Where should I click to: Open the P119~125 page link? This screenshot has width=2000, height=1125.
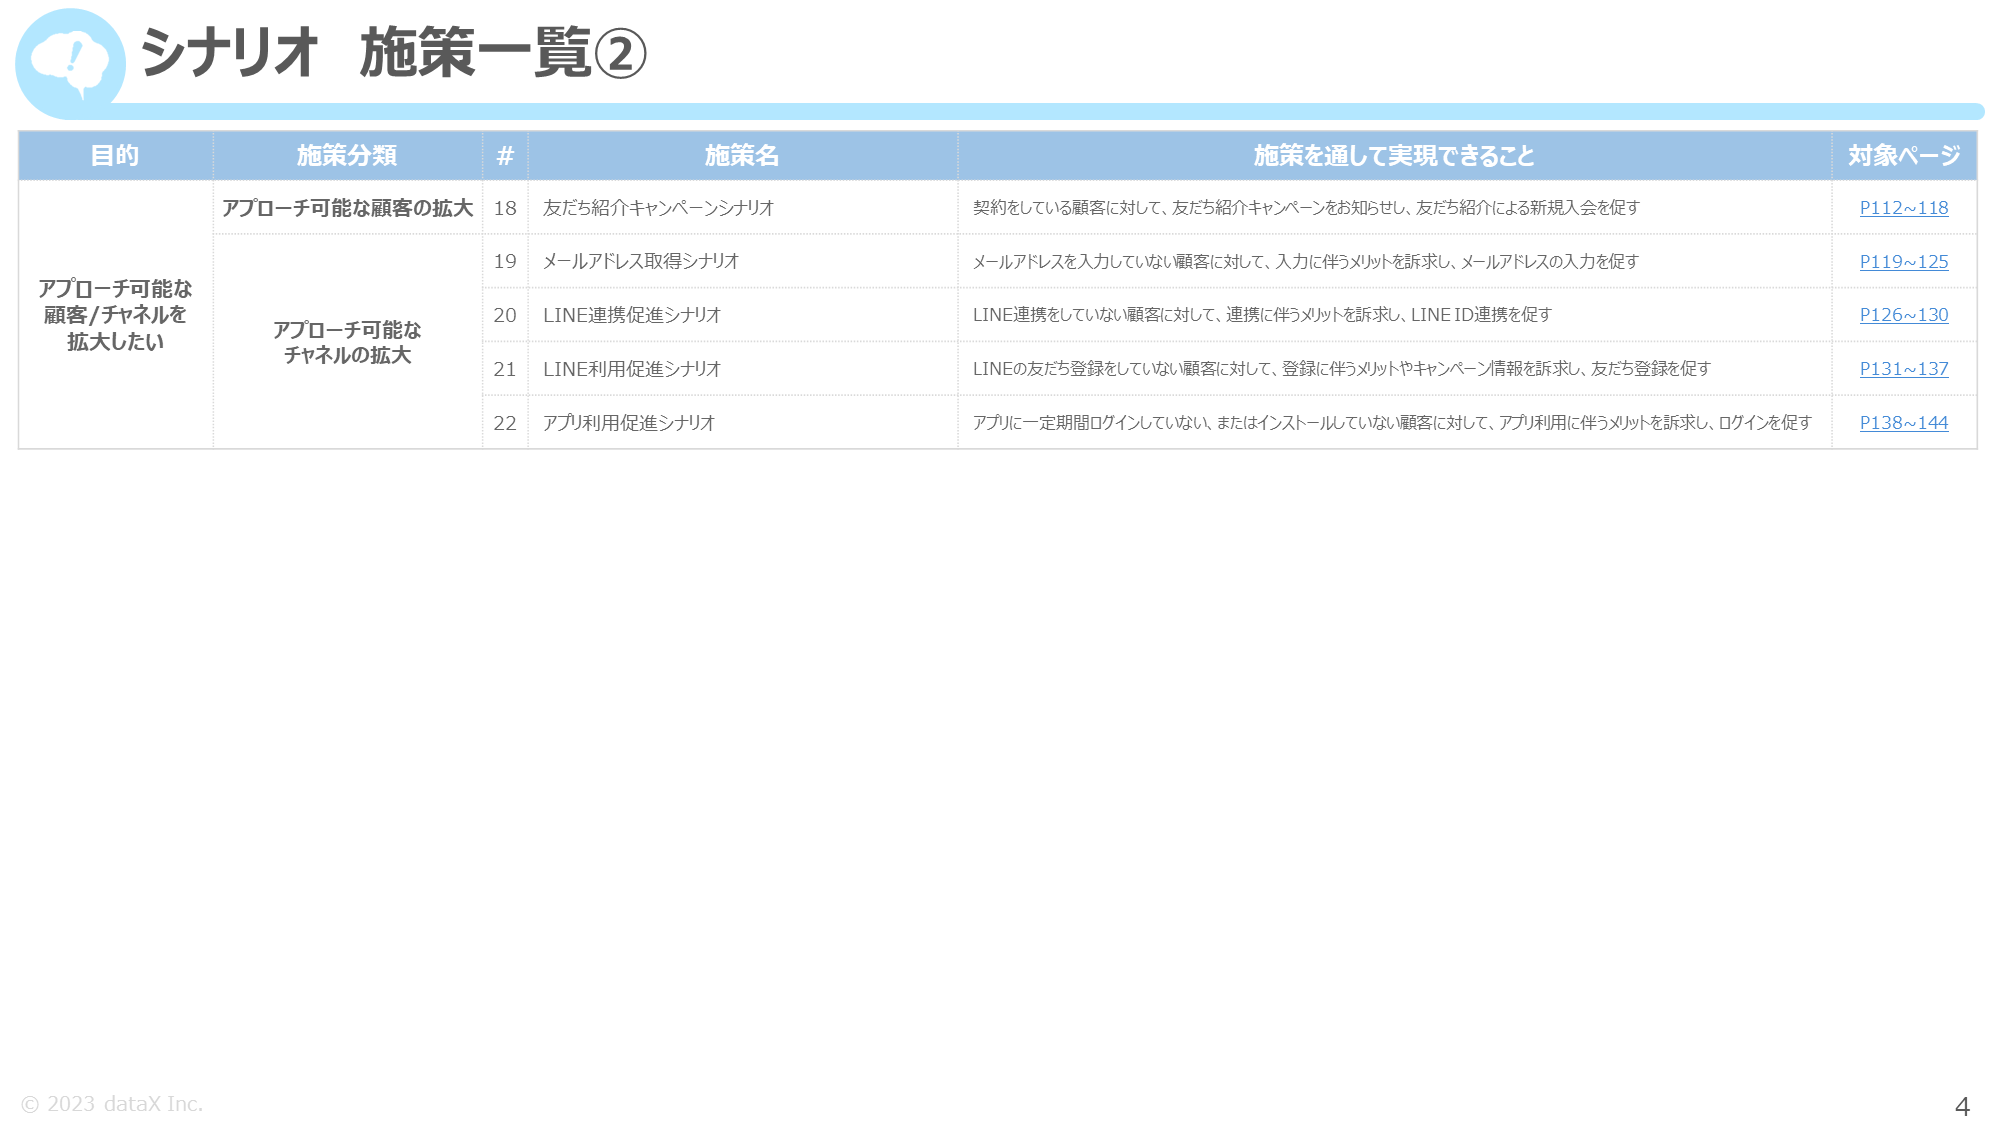click(1903, 262)
